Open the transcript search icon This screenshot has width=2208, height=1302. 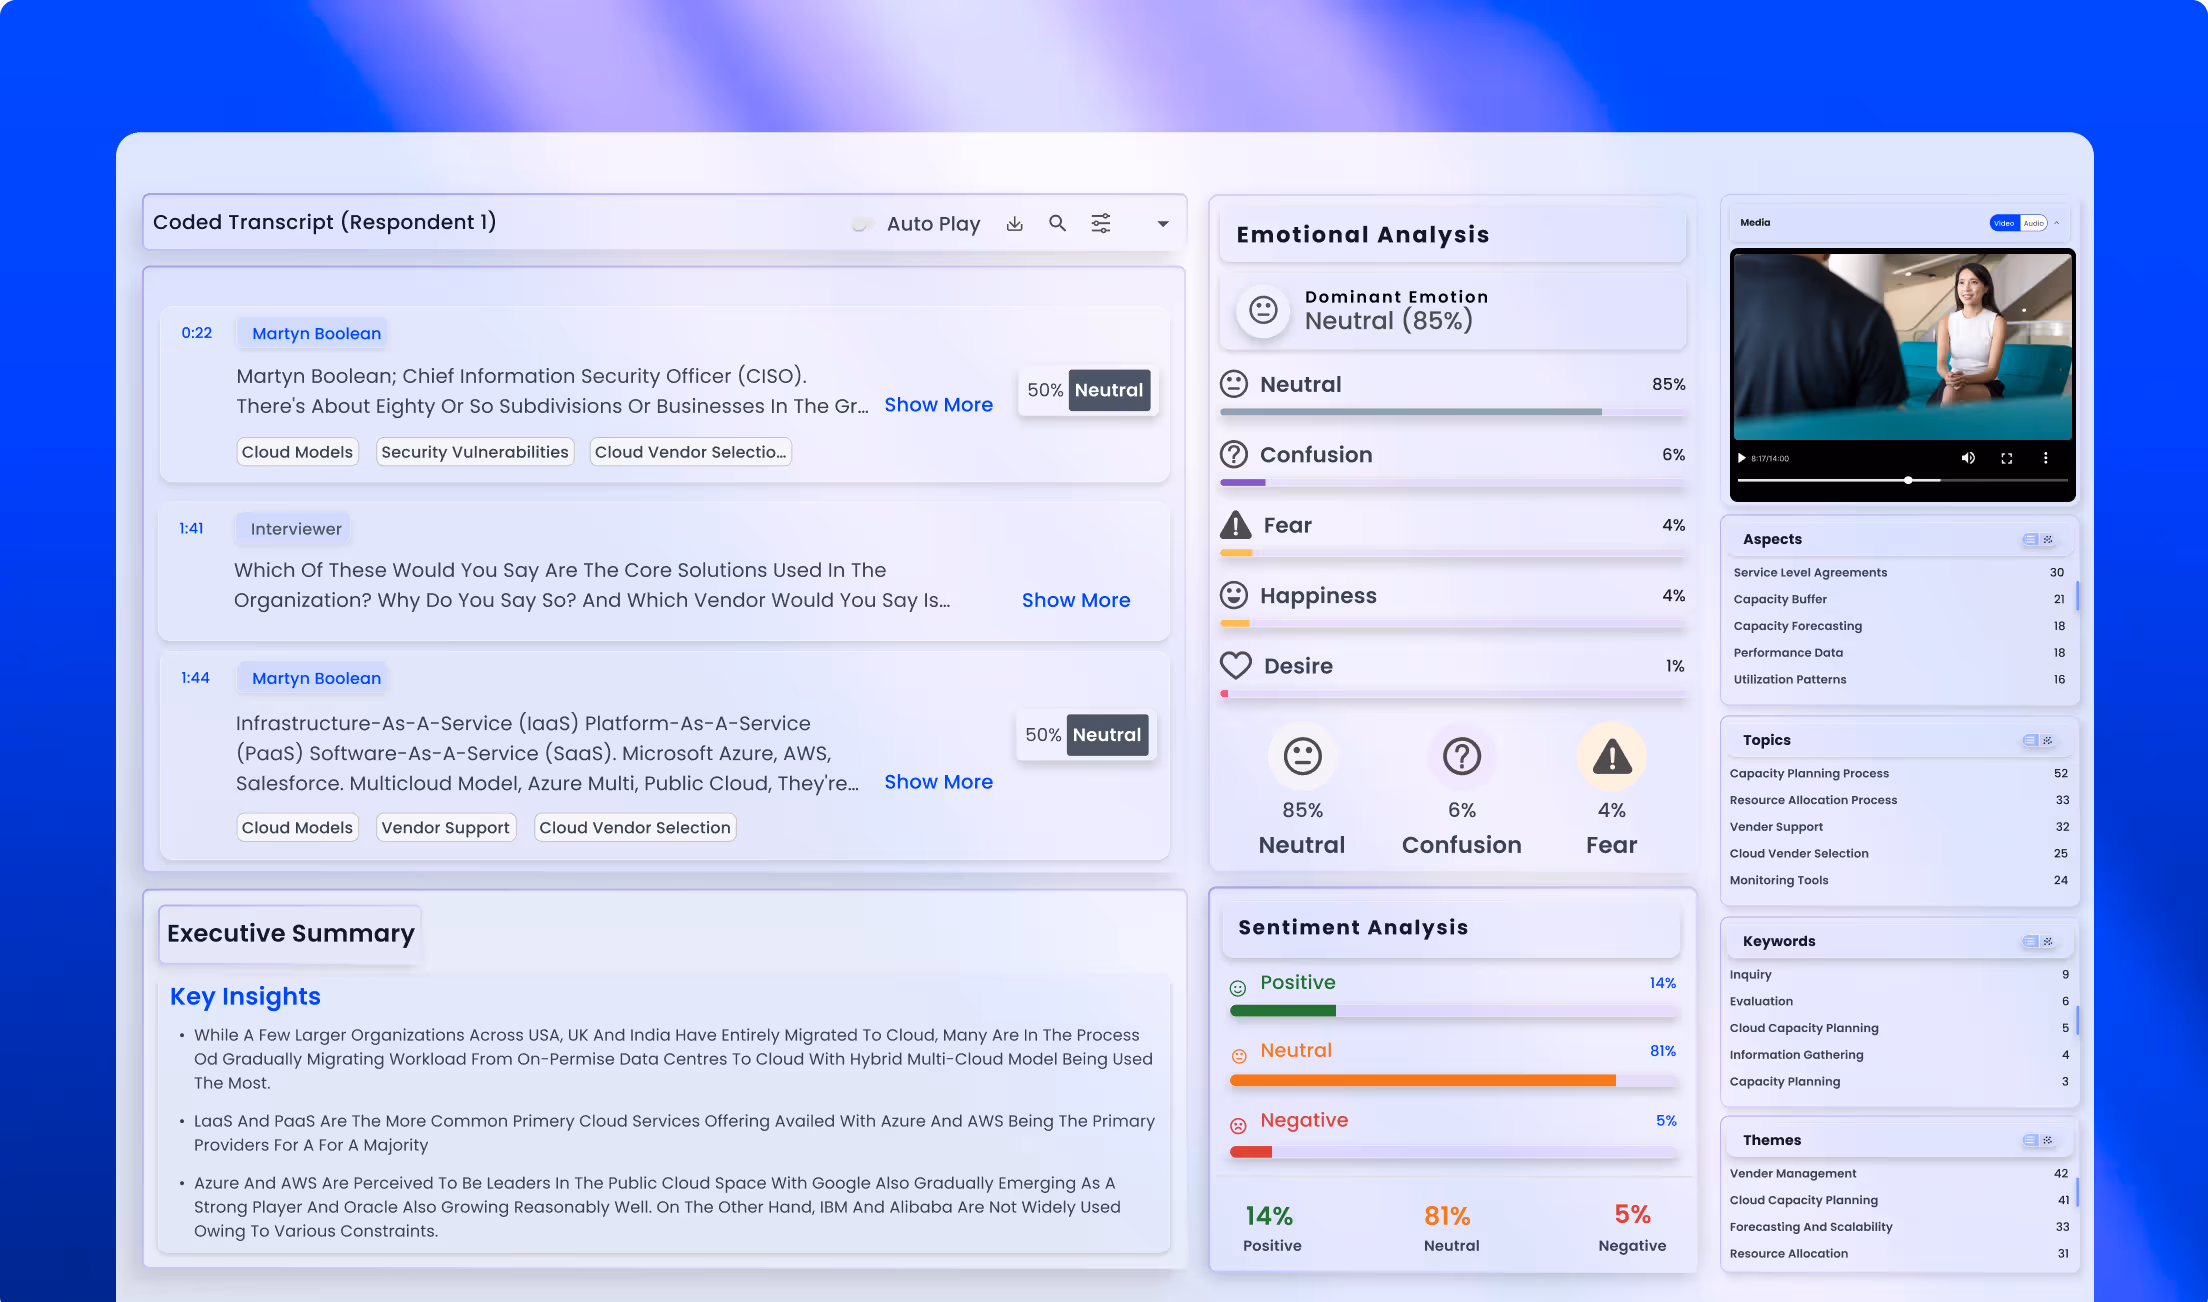click(1057, 224)
